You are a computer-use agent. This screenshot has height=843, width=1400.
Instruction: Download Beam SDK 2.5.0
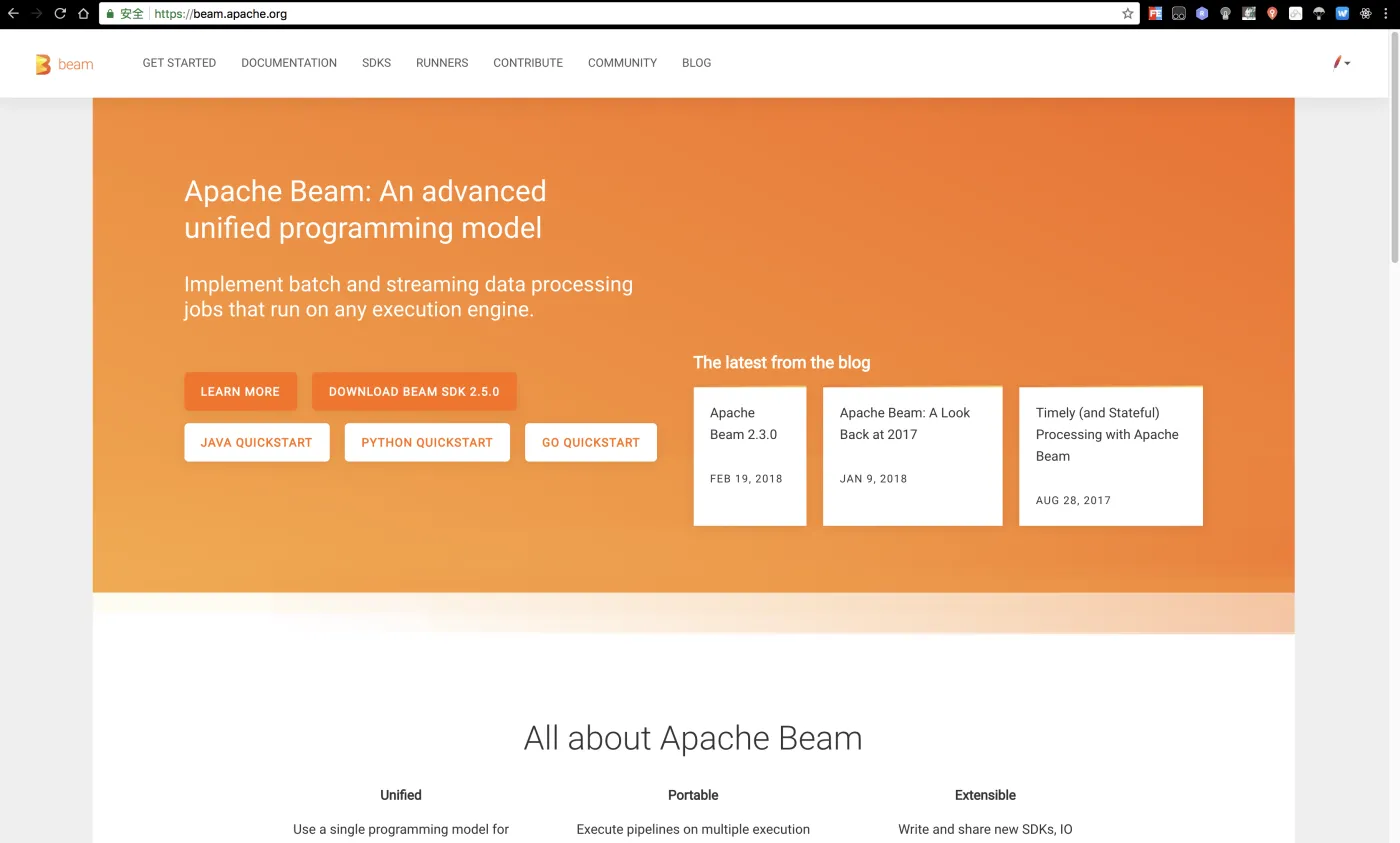[414, 391]
